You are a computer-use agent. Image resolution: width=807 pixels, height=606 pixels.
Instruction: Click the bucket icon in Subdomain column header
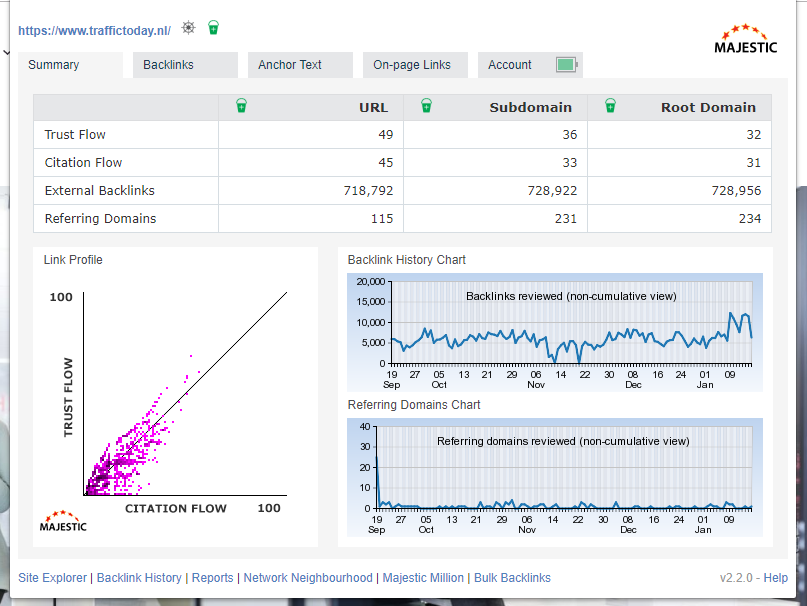coord(426,106)
